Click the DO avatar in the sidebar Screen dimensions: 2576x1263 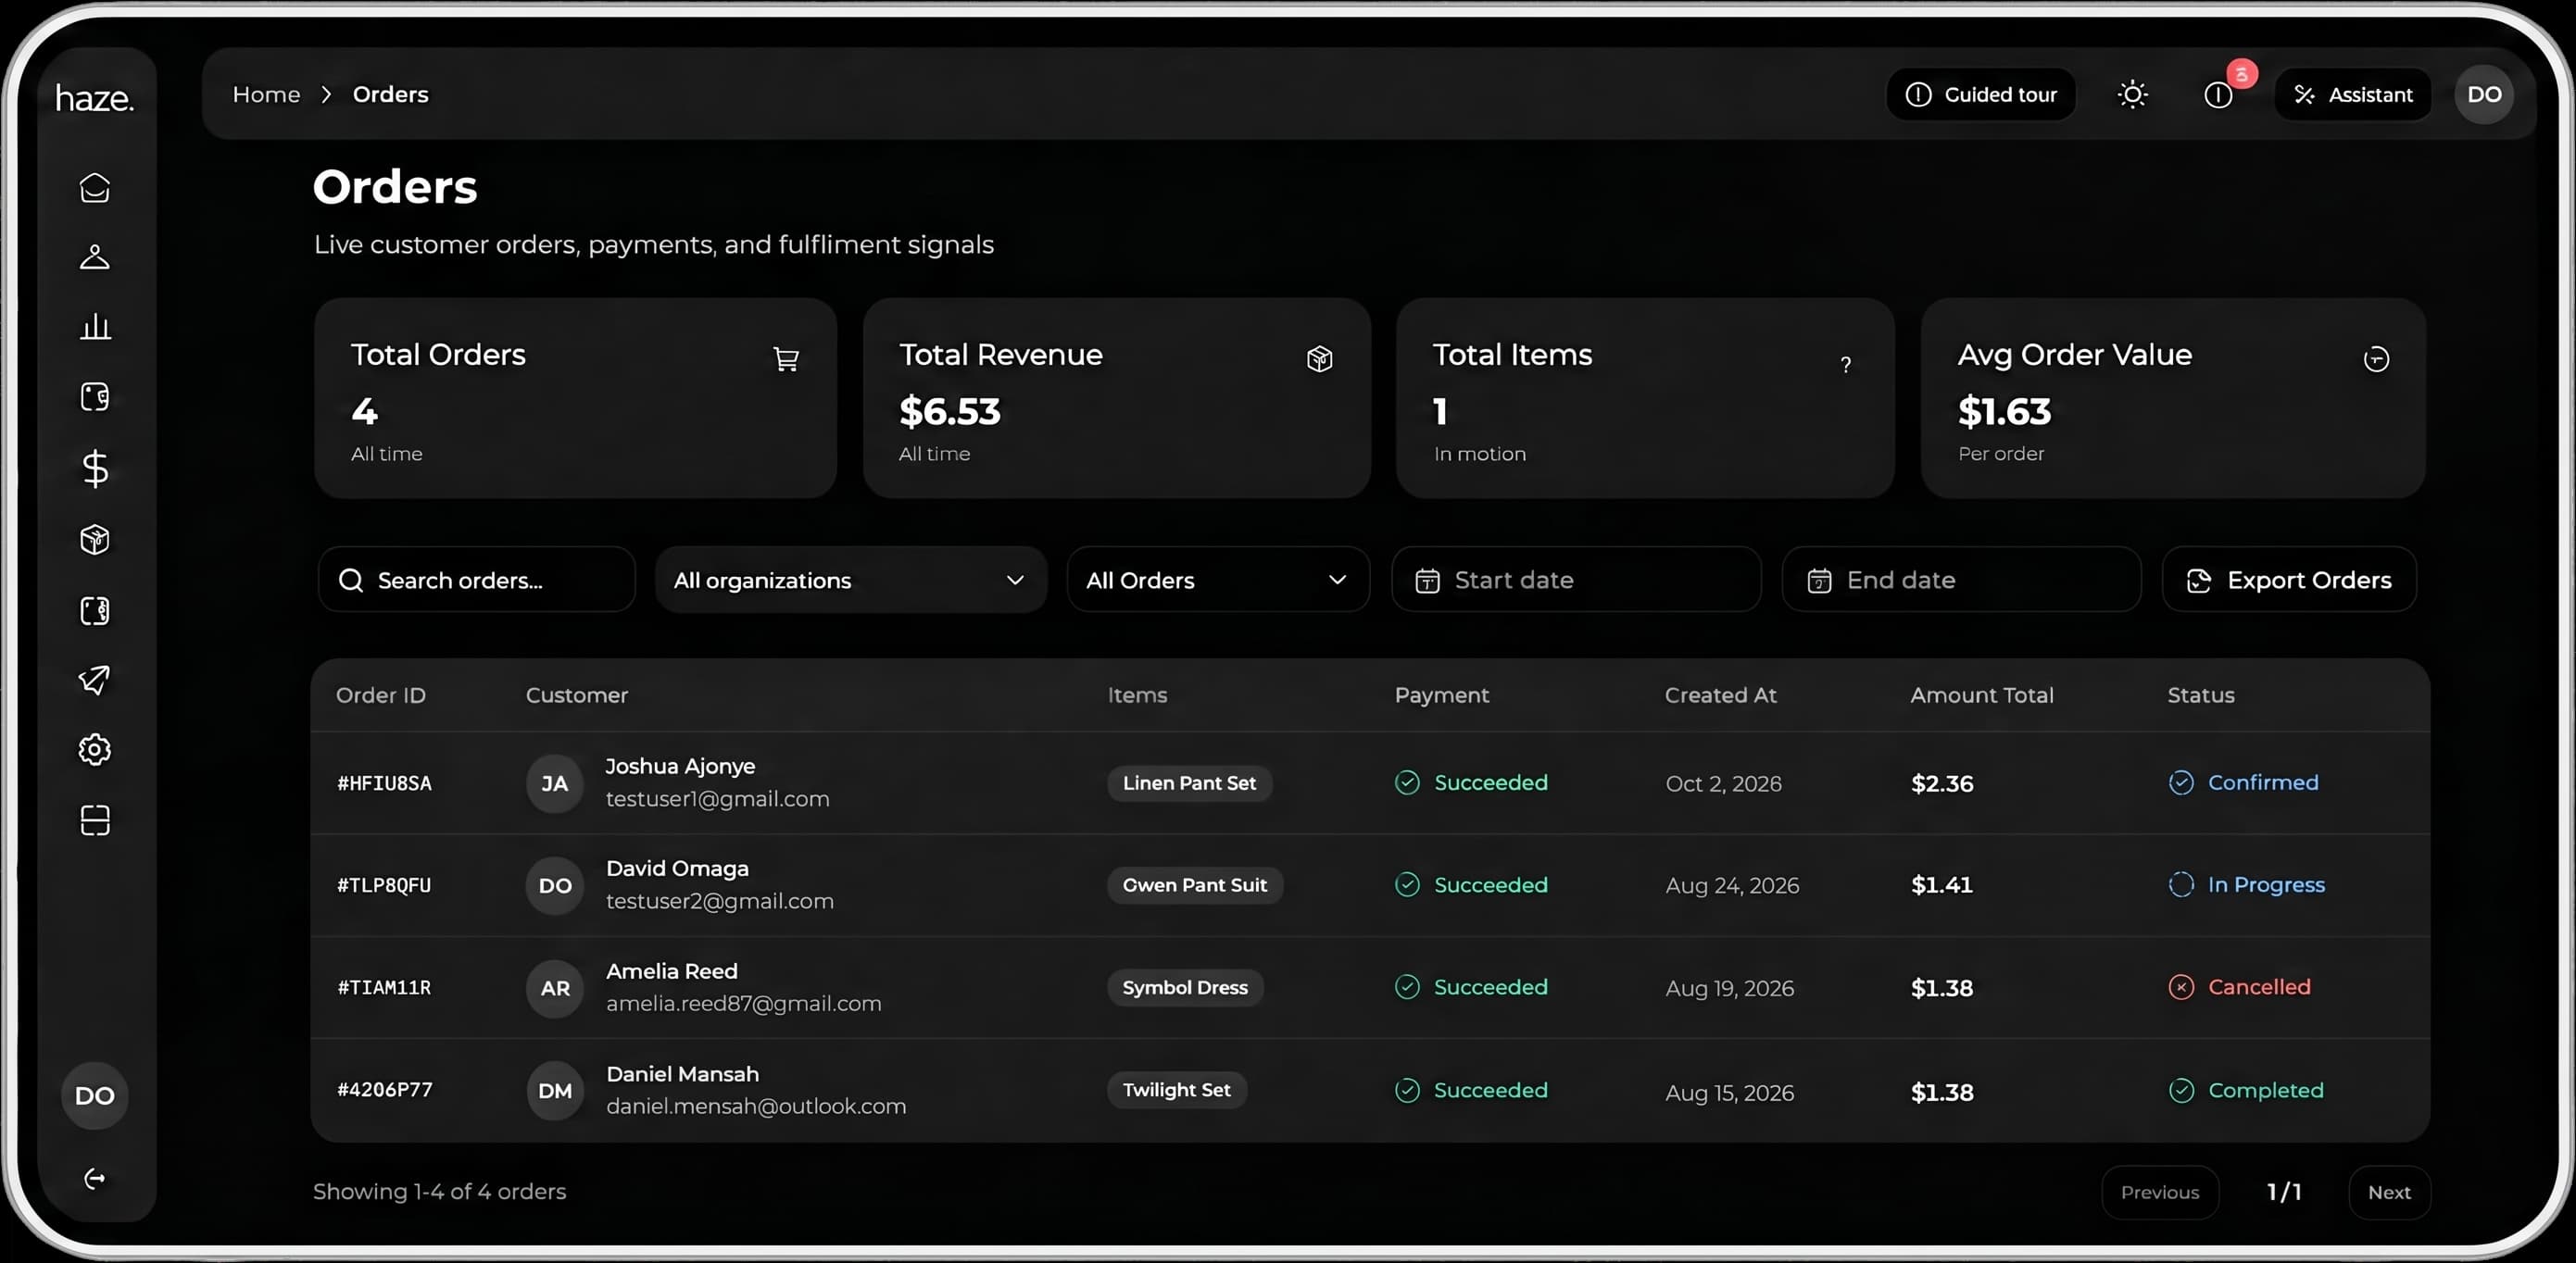[95, 1095]
